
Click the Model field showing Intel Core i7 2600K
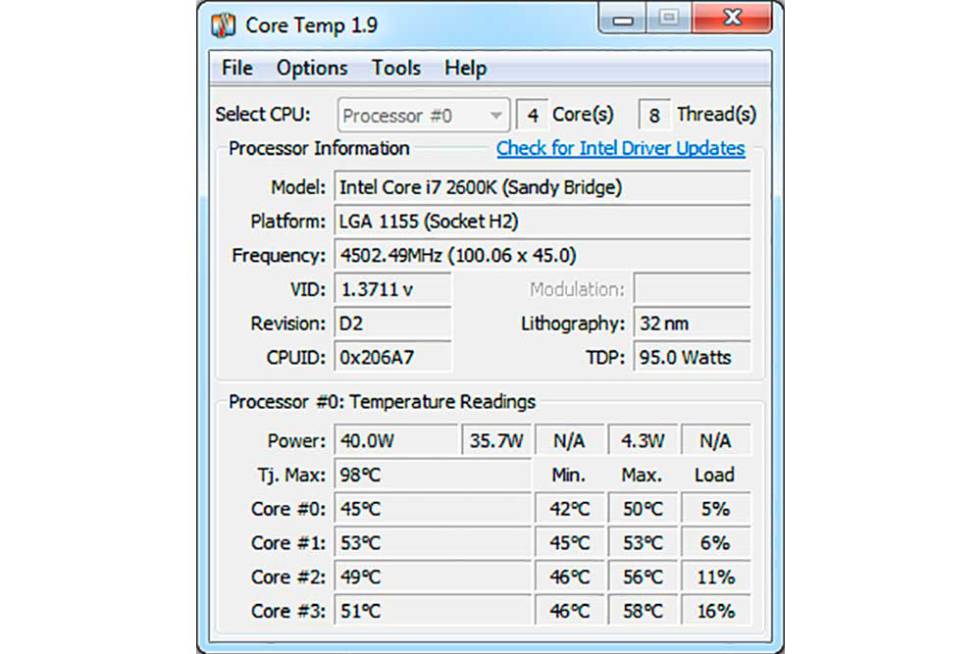[x=542, y=187]
